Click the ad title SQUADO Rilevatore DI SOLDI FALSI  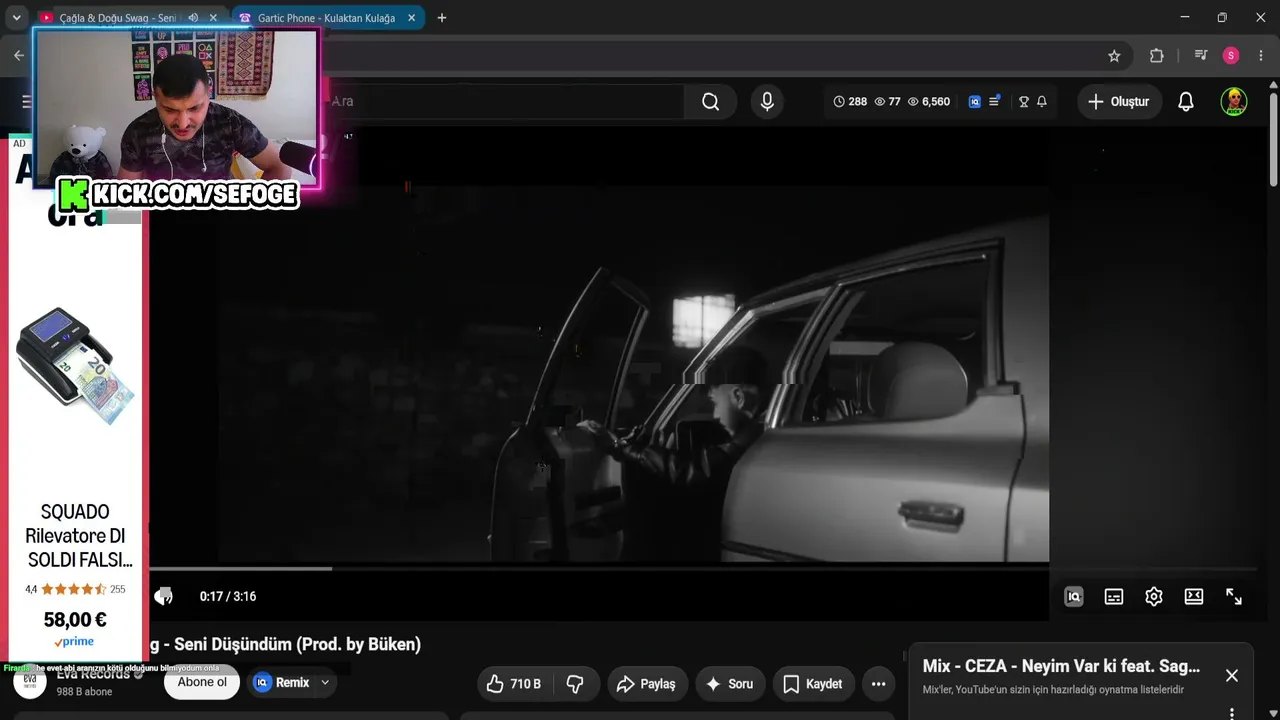[x=79, y=536]
